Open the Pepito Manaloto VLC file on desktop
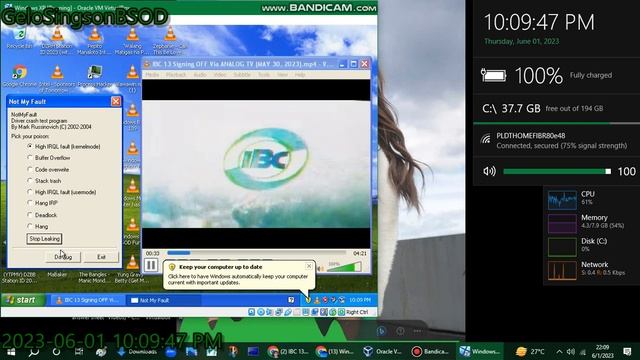Viewport: 640px width, 360px height. coord(95,41)
